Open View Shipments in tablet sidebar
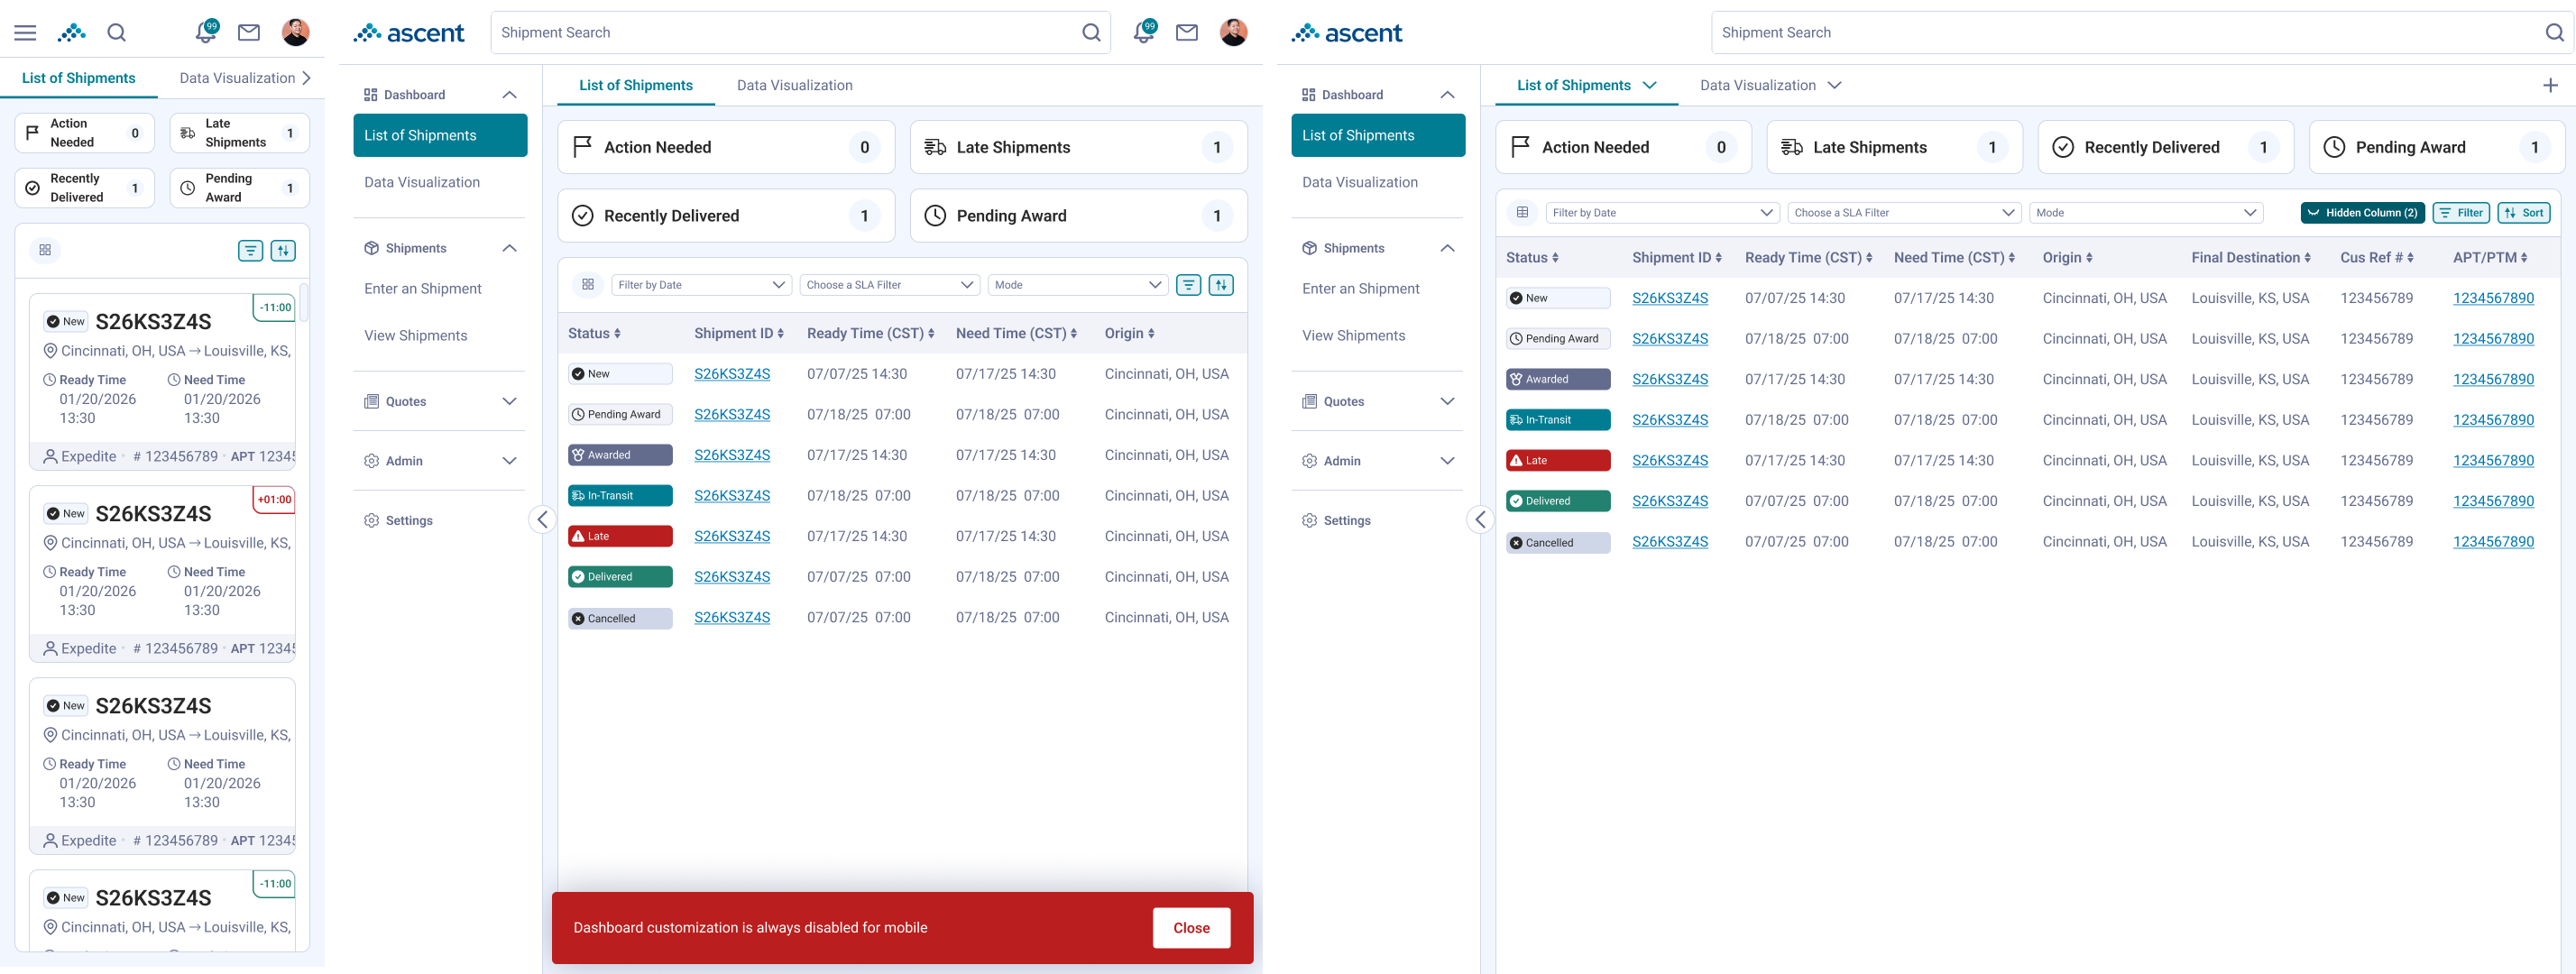Image resolution: width=2576 pixels, height=974 pixels. click(415, 335)
